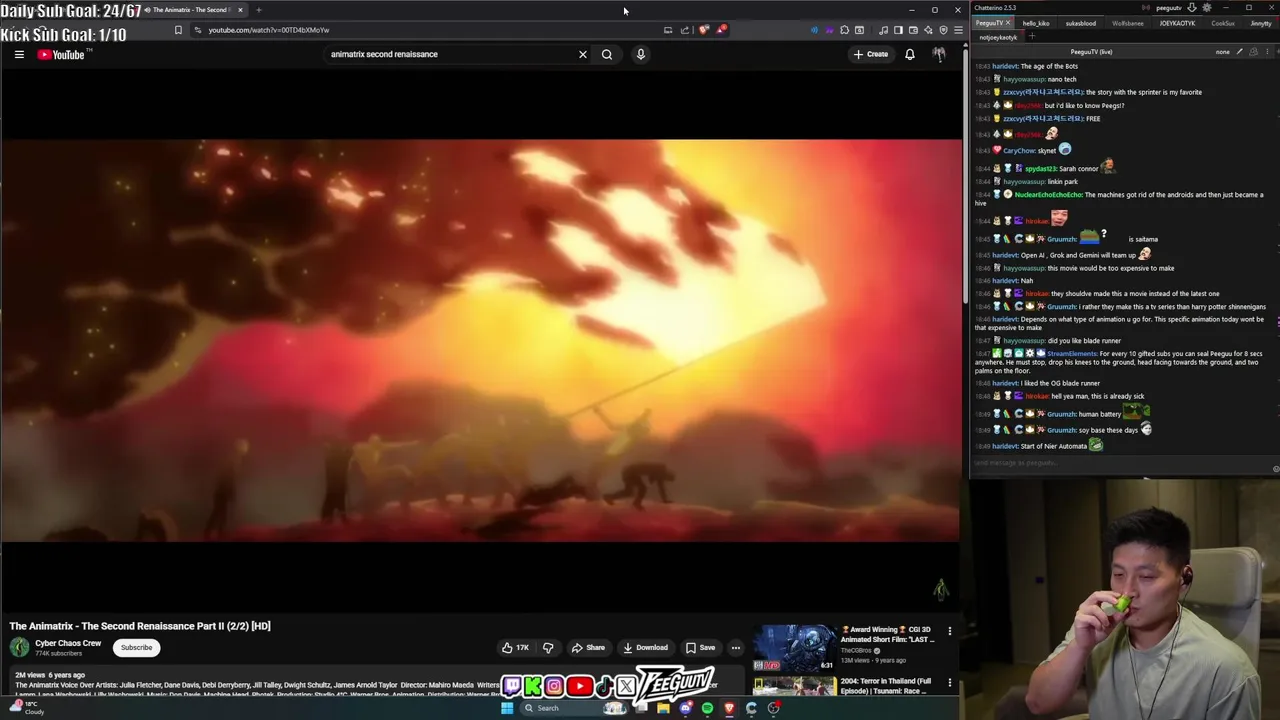
Task: Close The Animatrix browser tab
Action: coord(240,10)
